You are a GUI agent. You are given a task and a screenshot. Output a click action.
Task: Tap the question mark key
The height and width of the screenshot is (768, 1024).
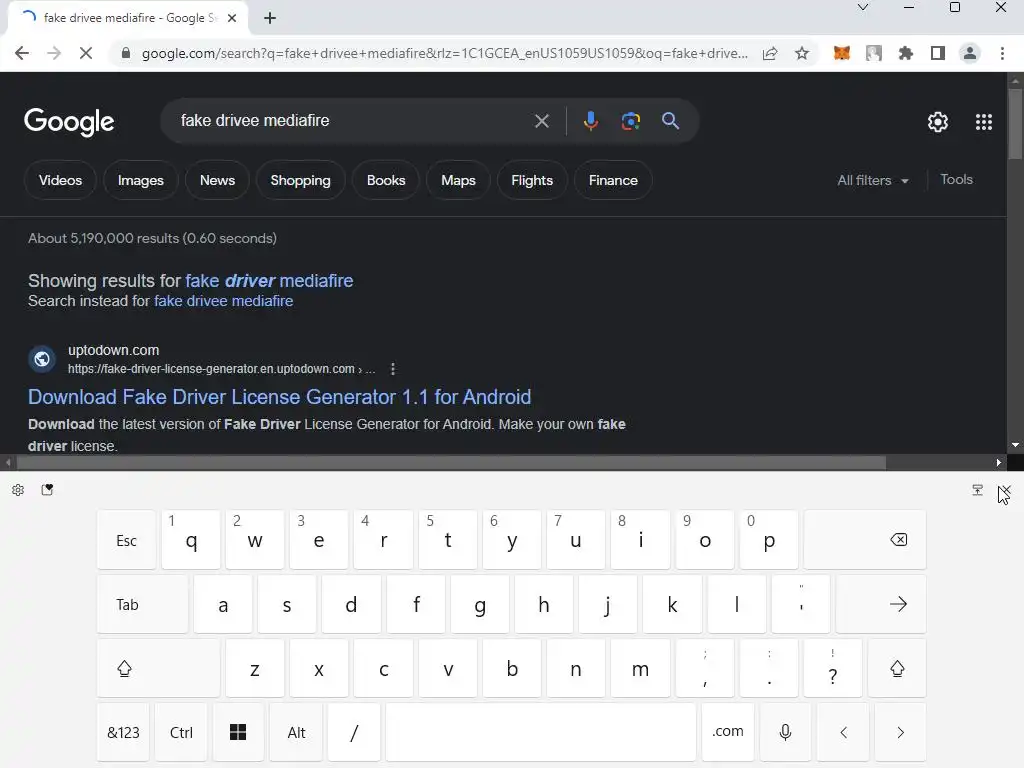tap(833, 668)
